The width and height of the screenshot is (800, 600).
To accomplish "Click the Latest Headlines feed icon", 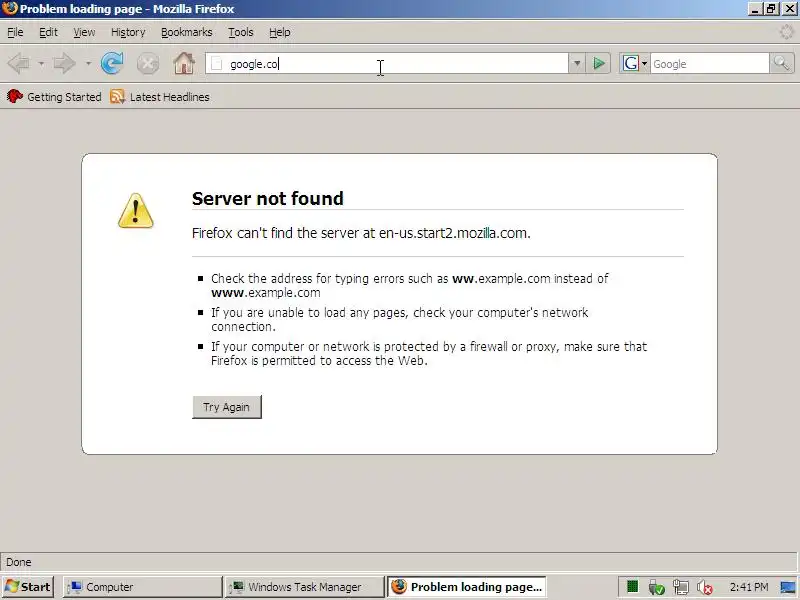I will coord(117,96).
